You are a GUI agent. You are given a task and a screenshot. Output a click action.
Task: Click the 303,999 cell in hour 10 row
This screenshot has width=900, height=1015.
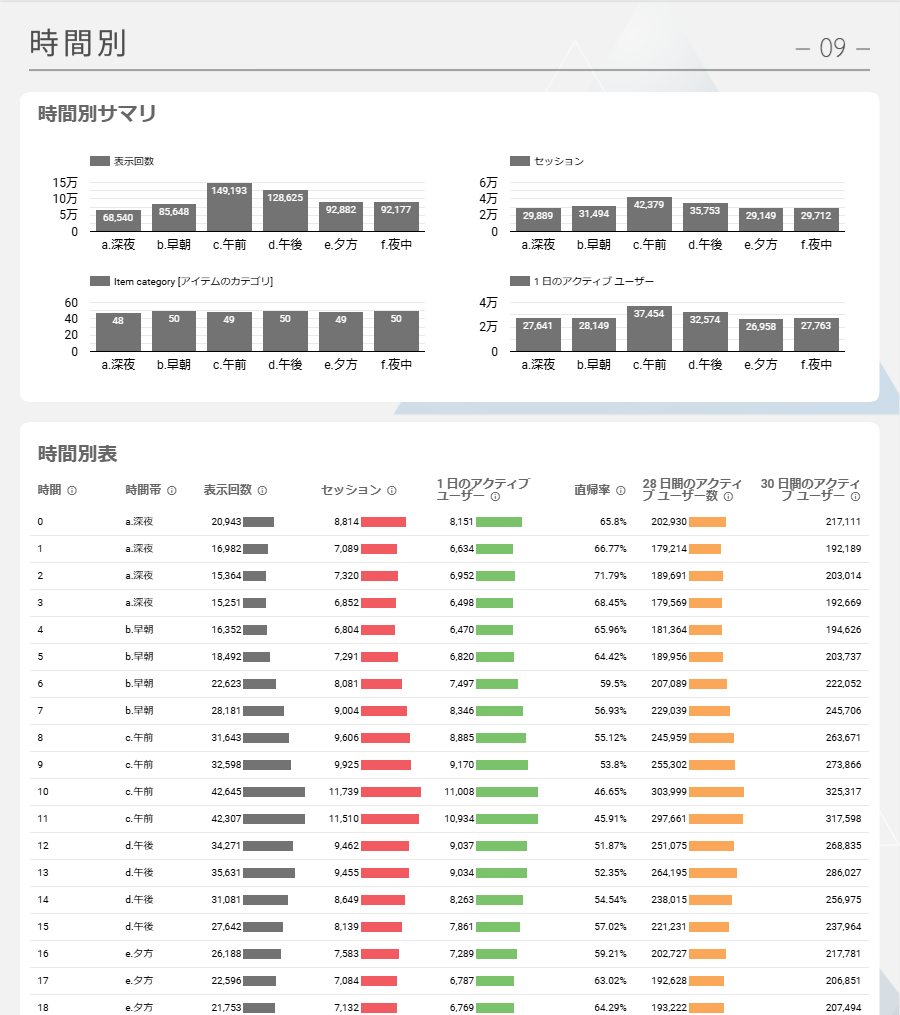[x=669, y=792]
